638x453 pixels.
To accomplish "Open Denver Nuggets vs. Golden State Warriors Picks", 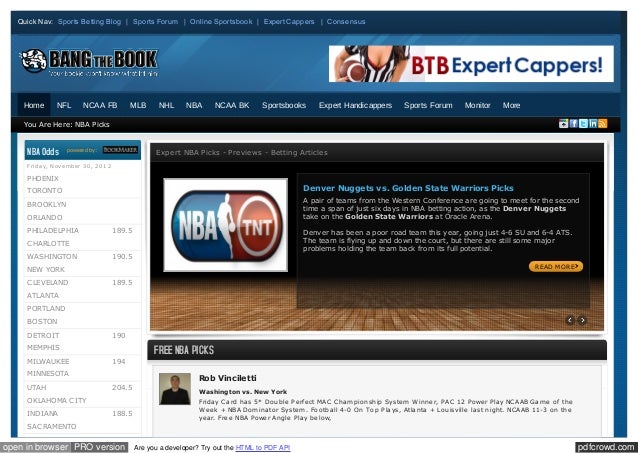I will pos(408,188).
